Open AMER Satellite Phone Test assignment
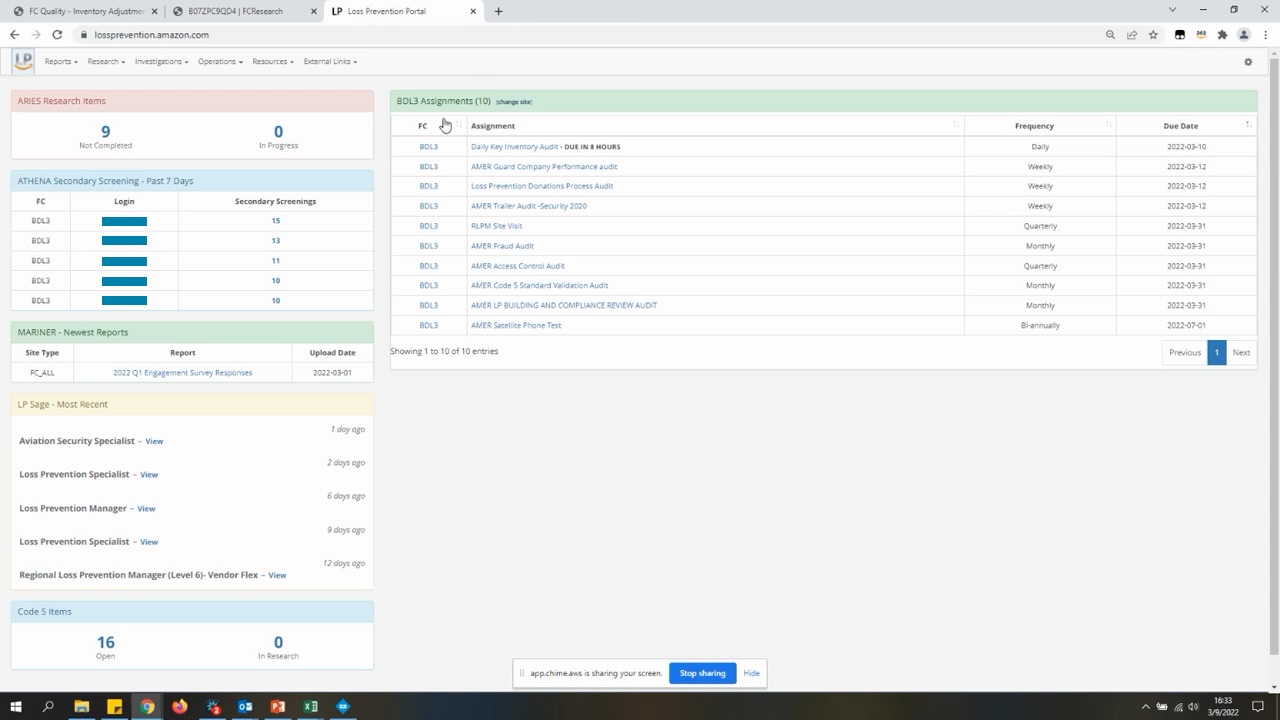1280x720 pixels. (x=516, y=325)
